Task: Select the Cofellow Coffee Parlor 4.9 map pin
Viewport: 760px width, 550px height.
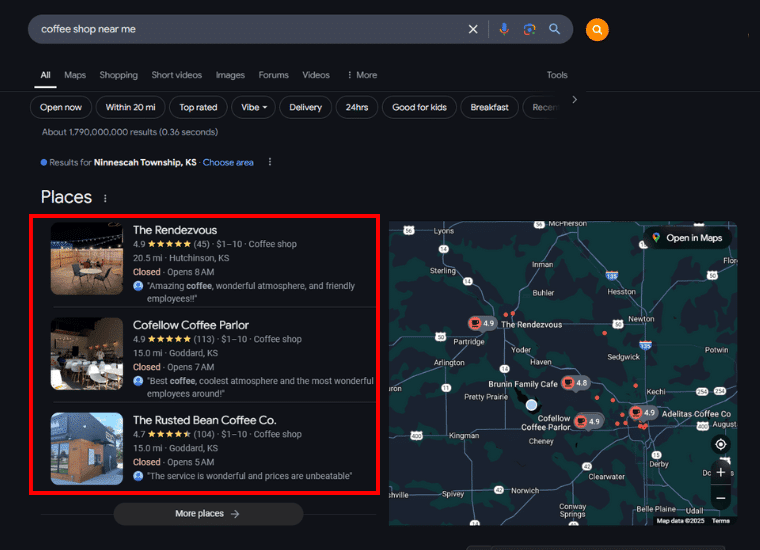Action: (x=588, y=421)
